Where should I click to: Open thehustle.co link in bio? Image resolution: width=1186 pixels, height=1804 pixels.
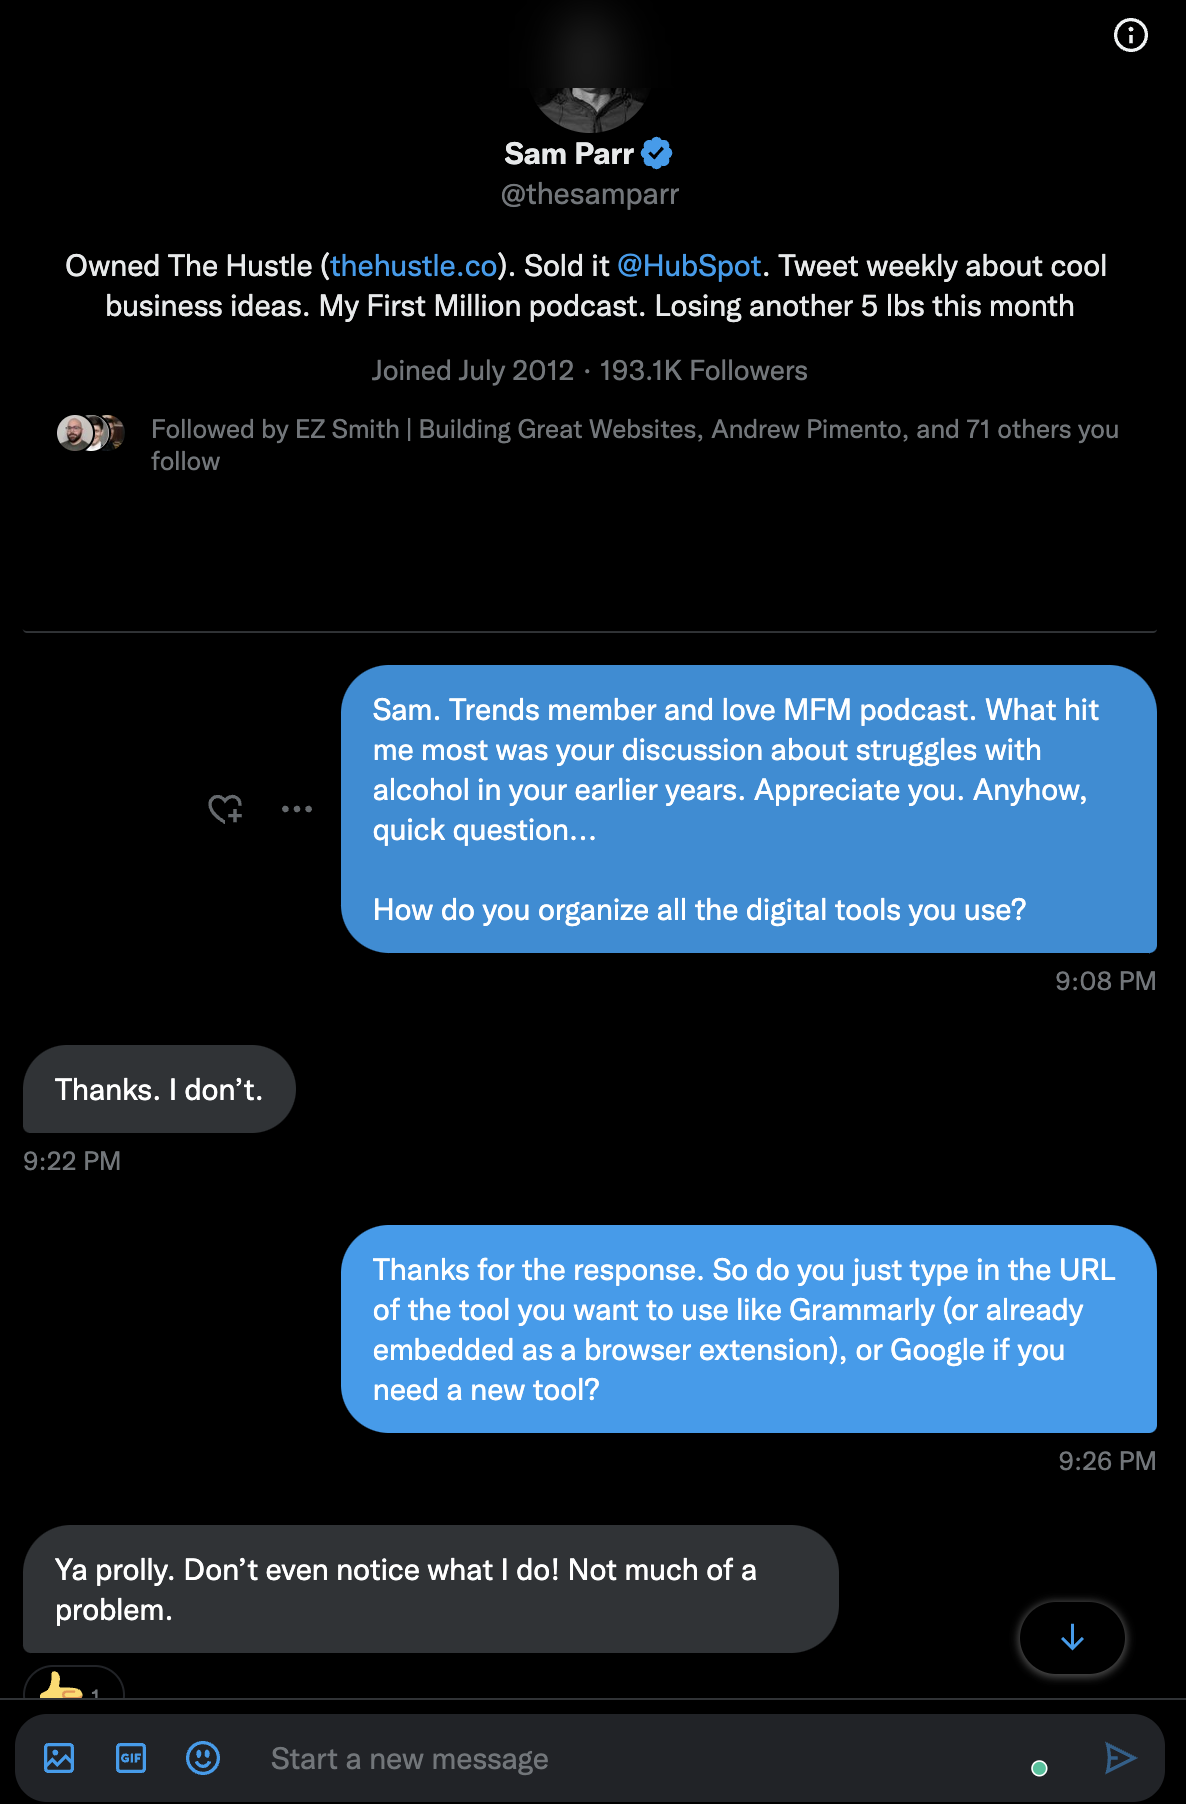coord(414,266)
